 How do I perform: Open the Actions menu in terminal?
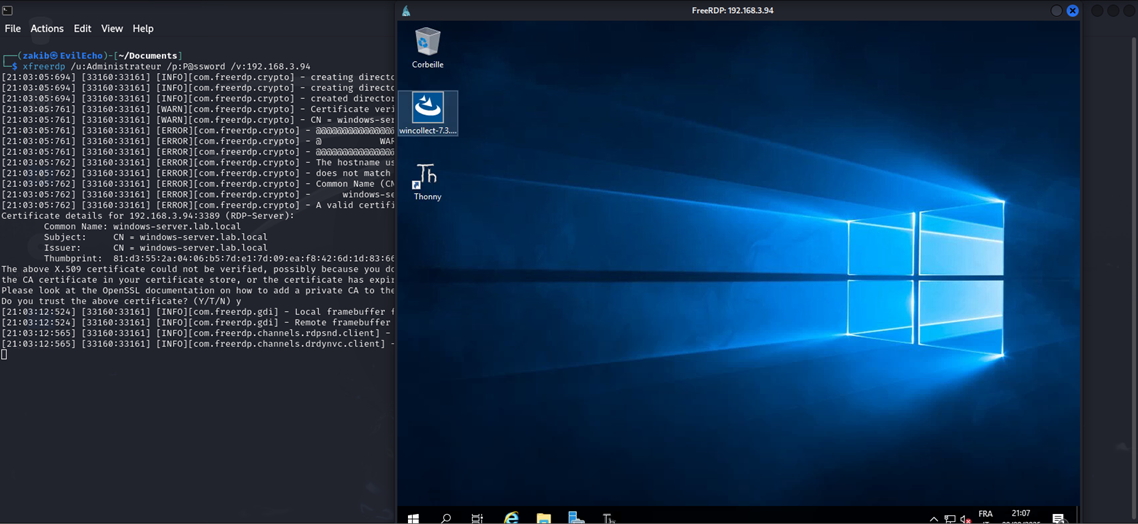[x=47, y=28]
